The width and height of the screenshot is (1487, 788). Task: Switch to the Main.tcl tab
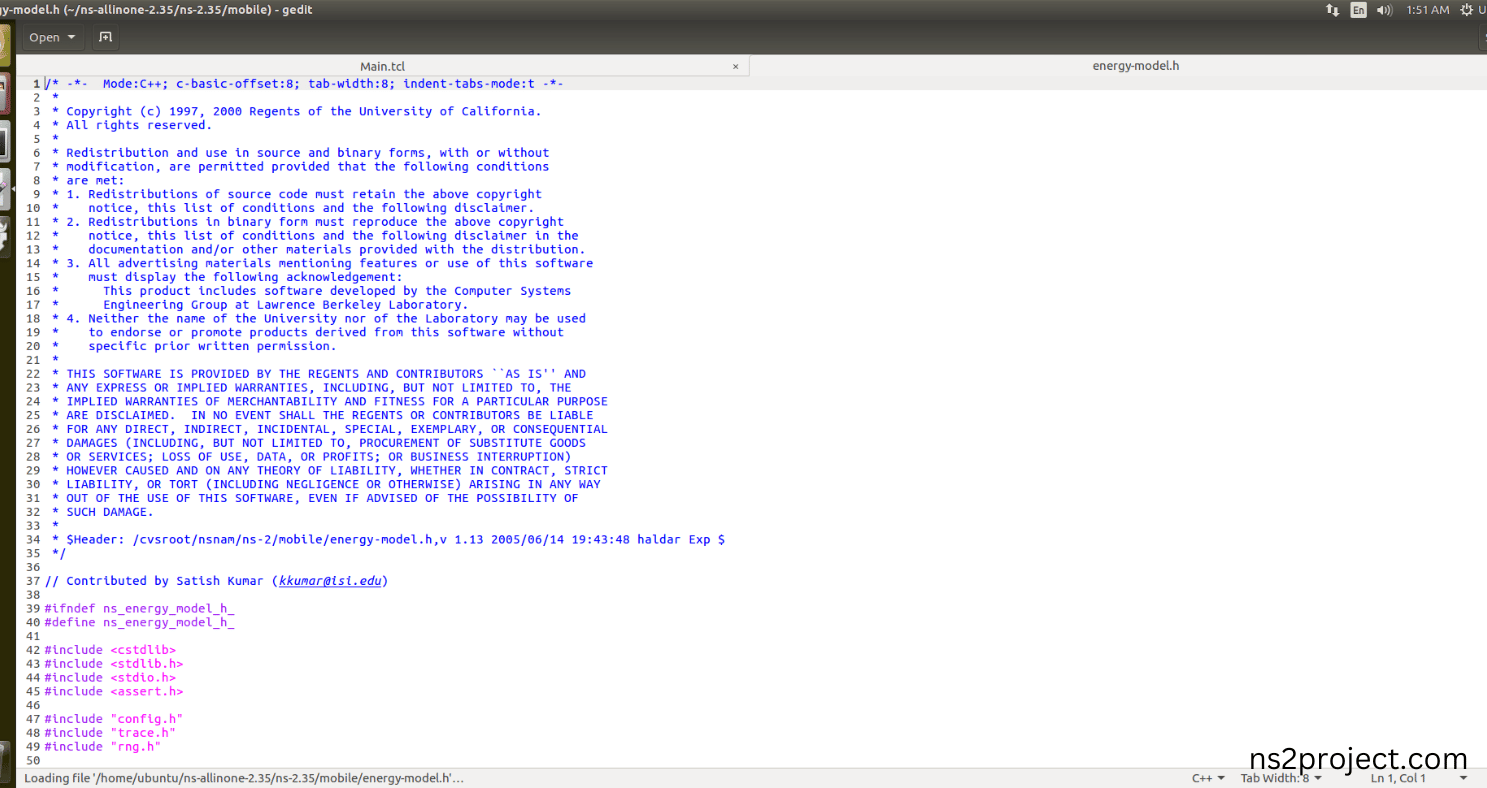tap(383, 66)
